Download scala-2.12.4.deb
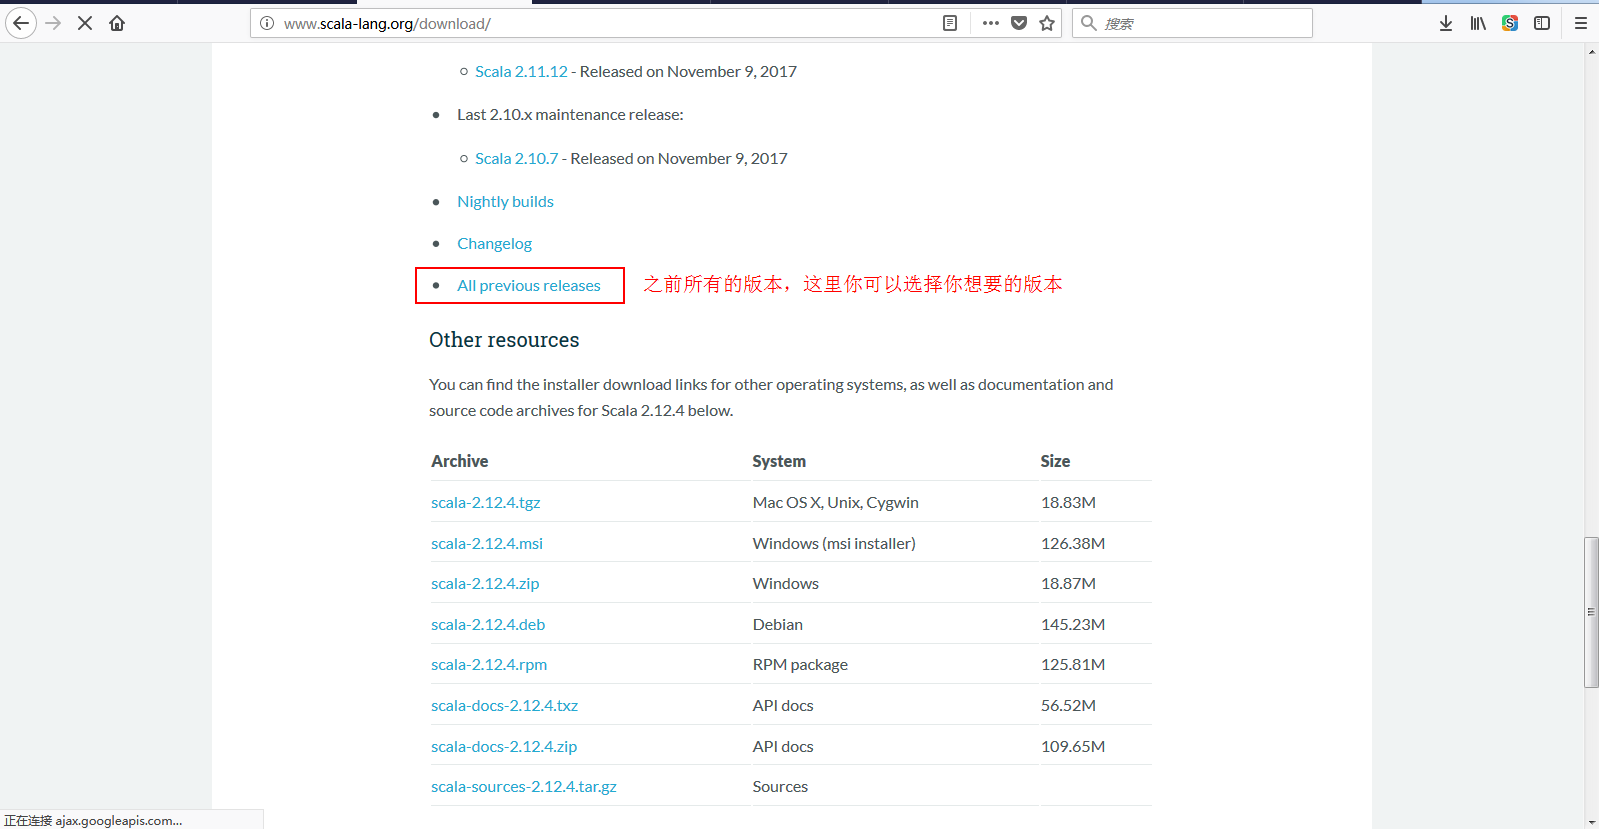Screen dimensions: 1599x829 [488, 625]
